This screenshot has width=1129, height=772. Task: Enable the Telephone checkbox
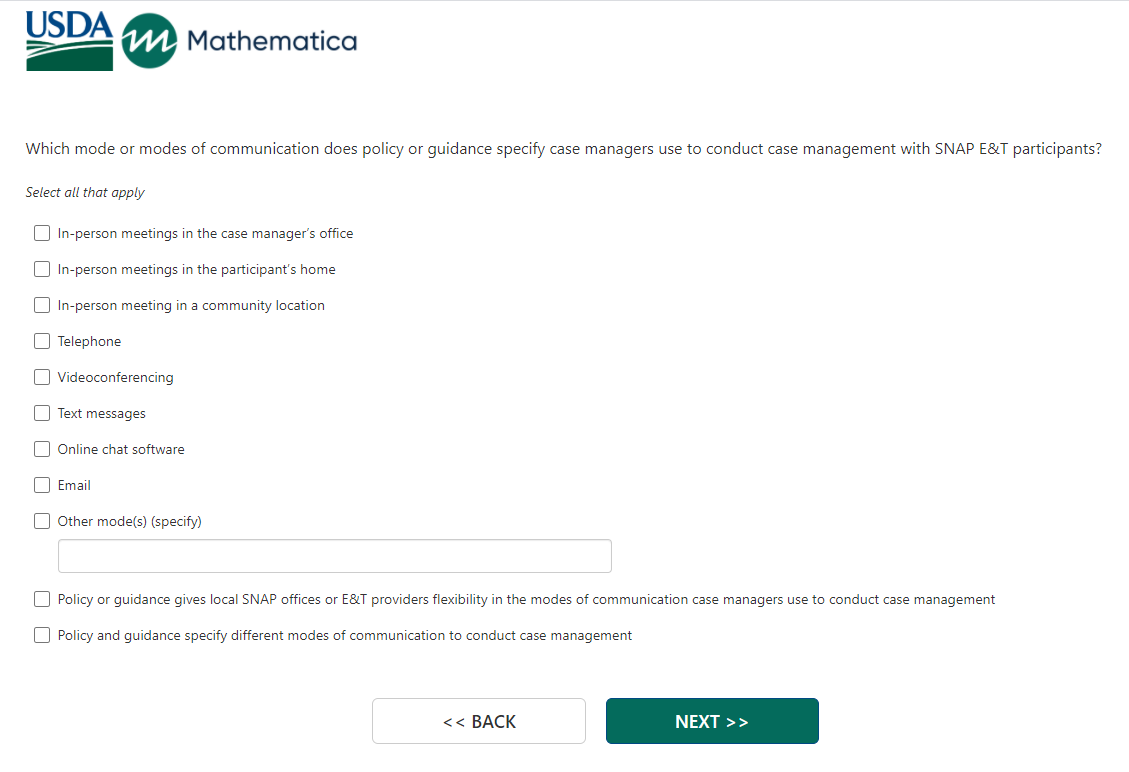coord(42,342)
